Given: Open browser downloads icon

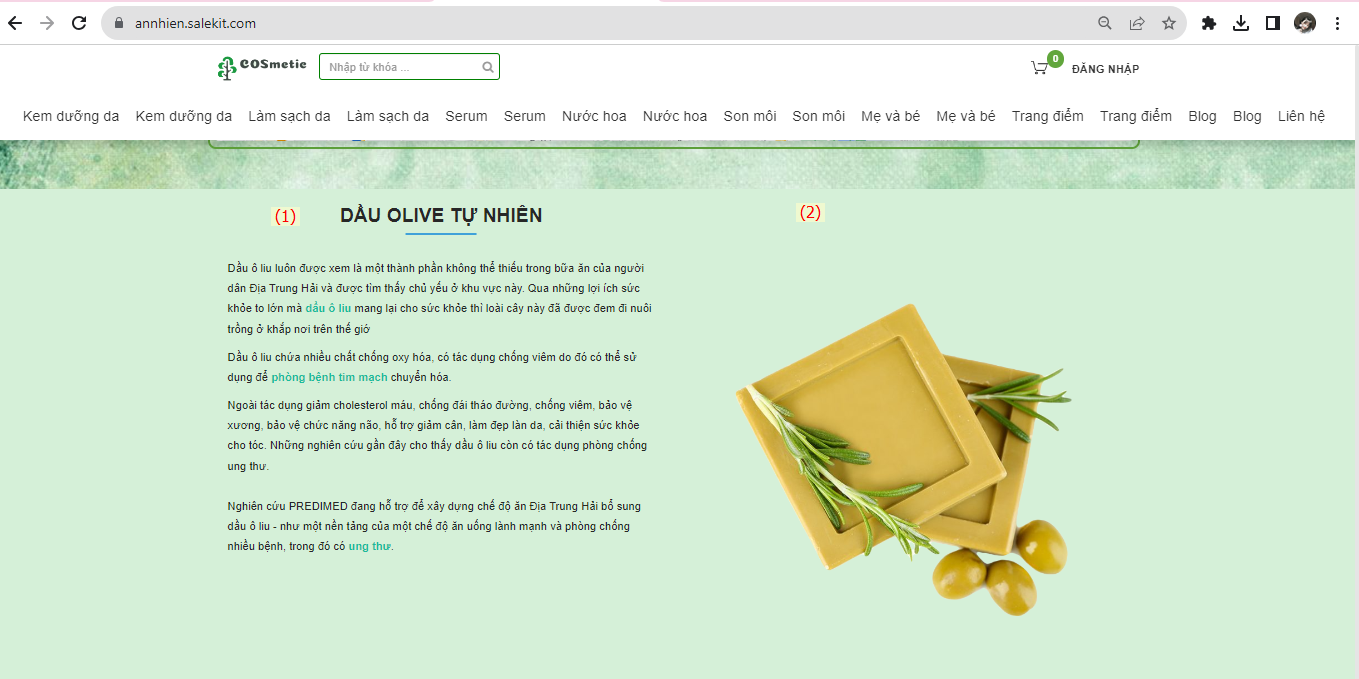Looking at the screenshot, I should click(1241, 23).
